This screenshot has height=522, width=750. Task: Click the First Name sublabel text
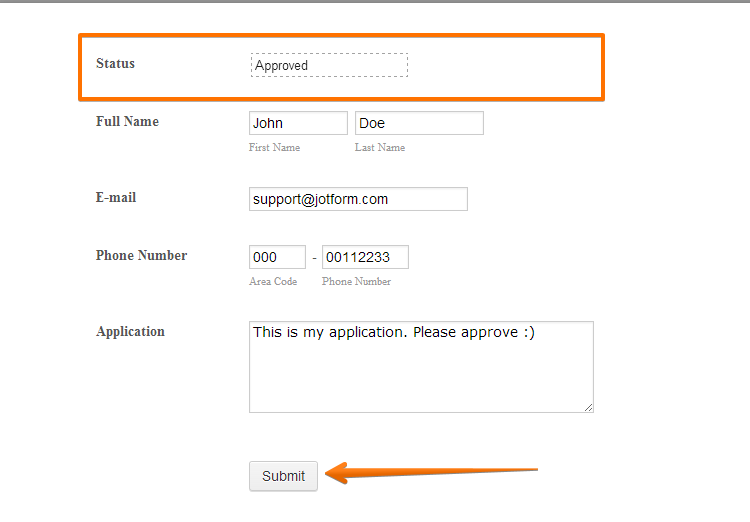tap(274, 148)
